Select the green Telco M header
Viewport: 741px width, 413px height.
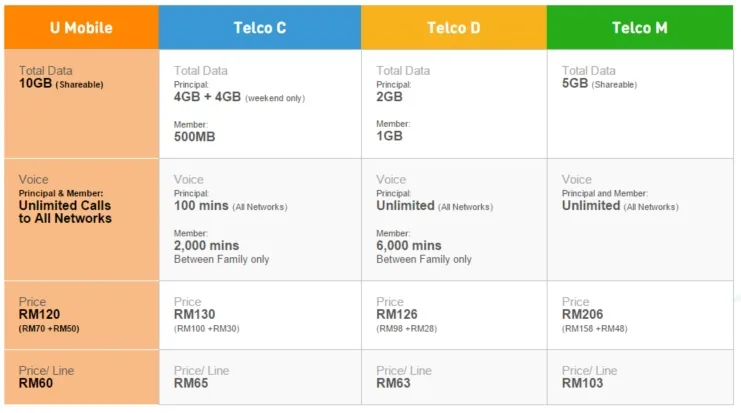640,27
